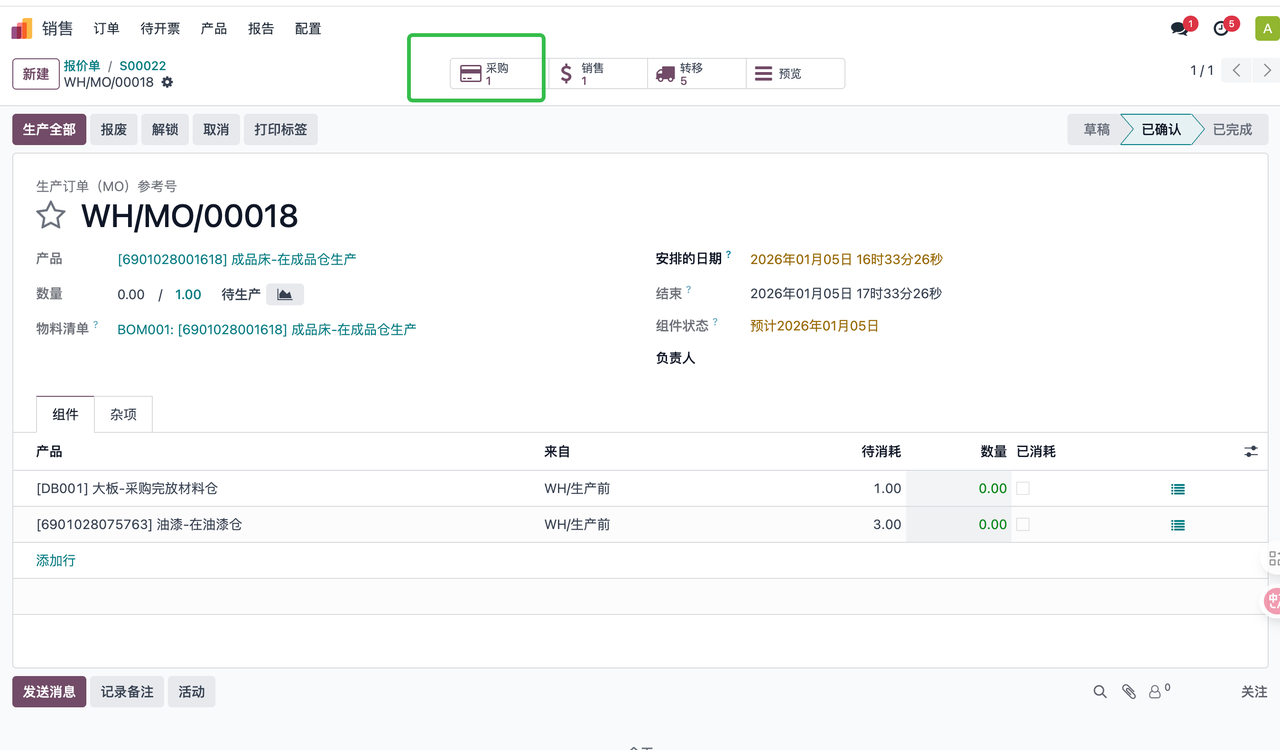
Task: Open the 报告 menu
Action: point(261,29)
